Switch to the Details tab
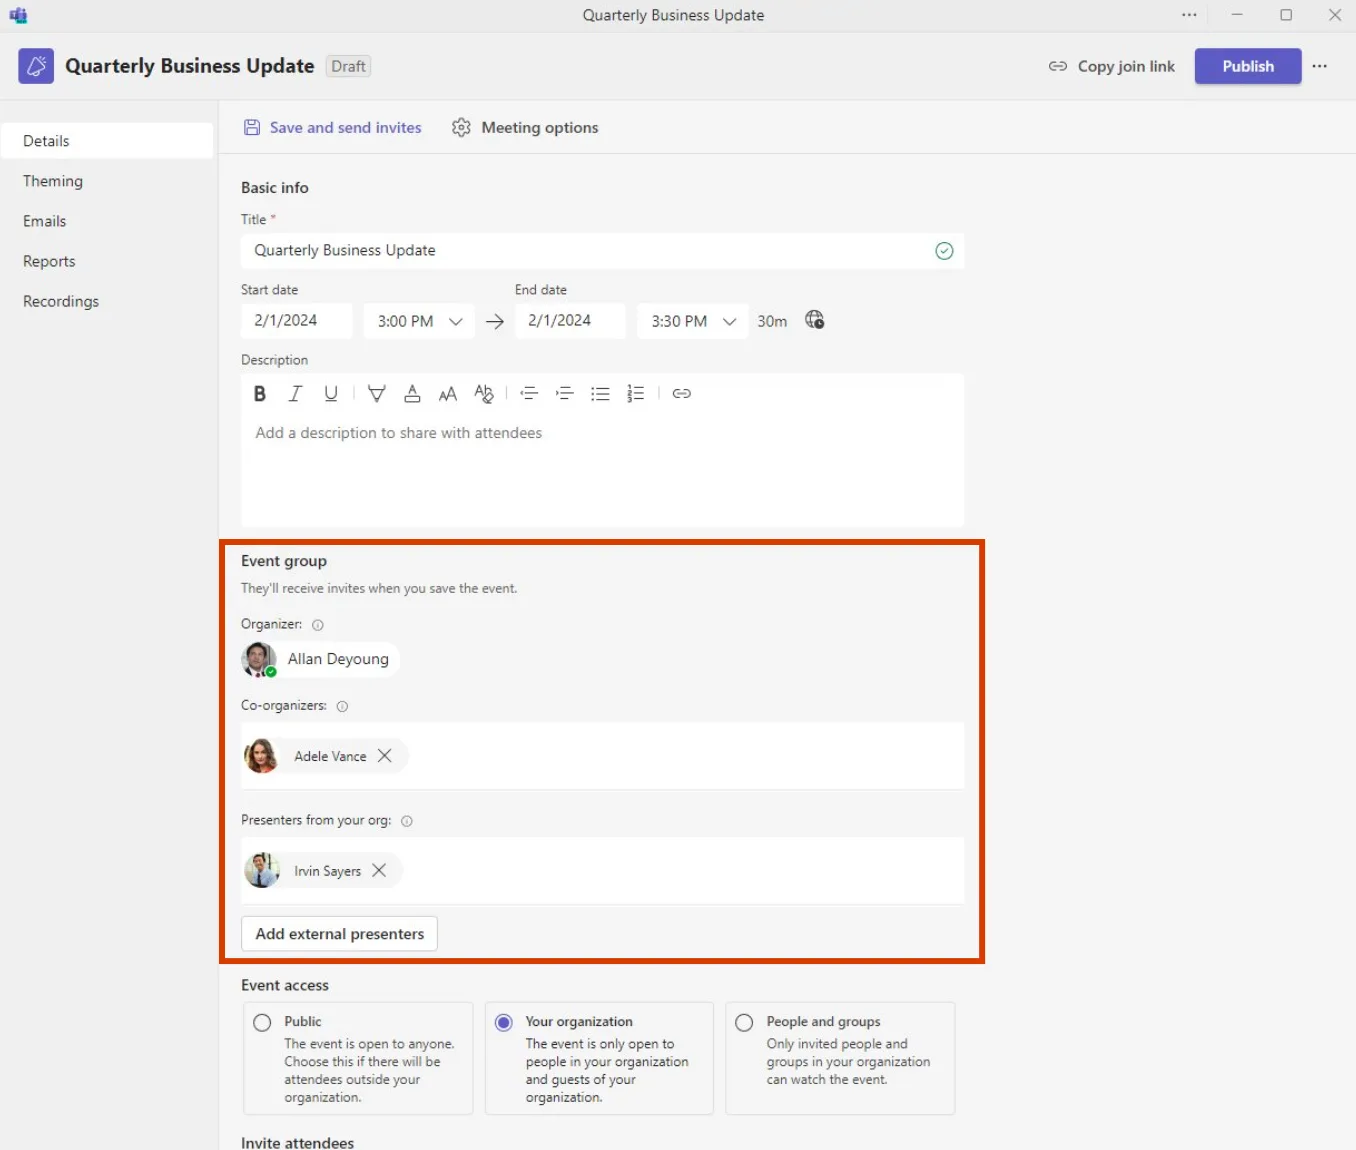1356x1150 pixels. 106,141
